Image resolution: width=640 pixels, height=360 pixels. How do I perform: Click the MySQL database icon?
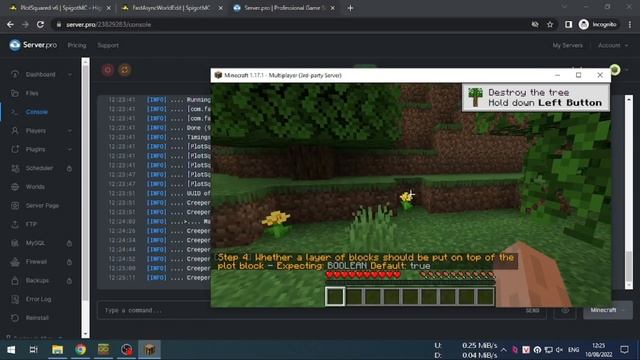pyautogui.click(x=15, y=243)
